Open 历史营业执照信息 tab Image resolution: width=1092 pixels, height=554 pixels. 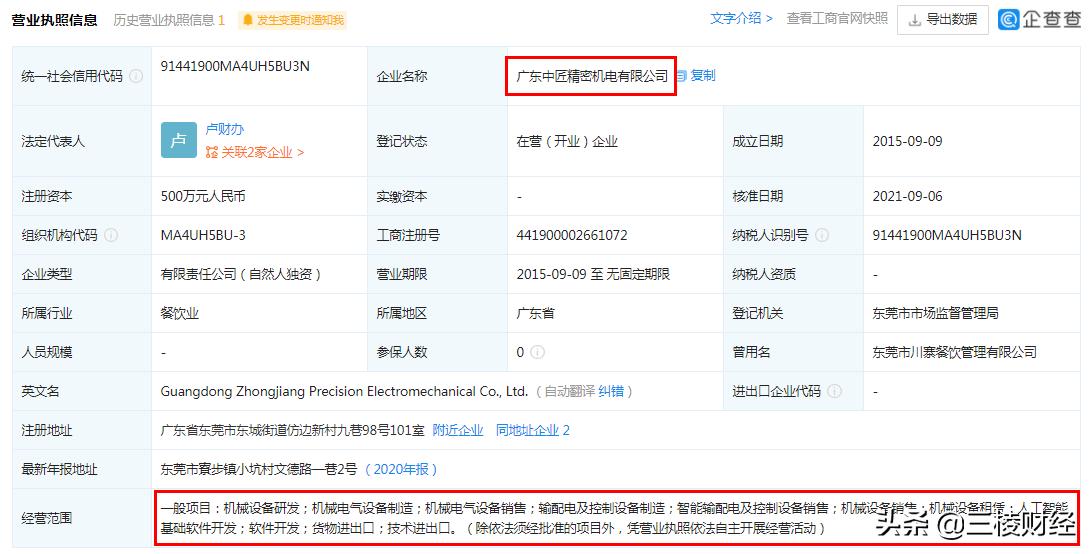point(169,20)
